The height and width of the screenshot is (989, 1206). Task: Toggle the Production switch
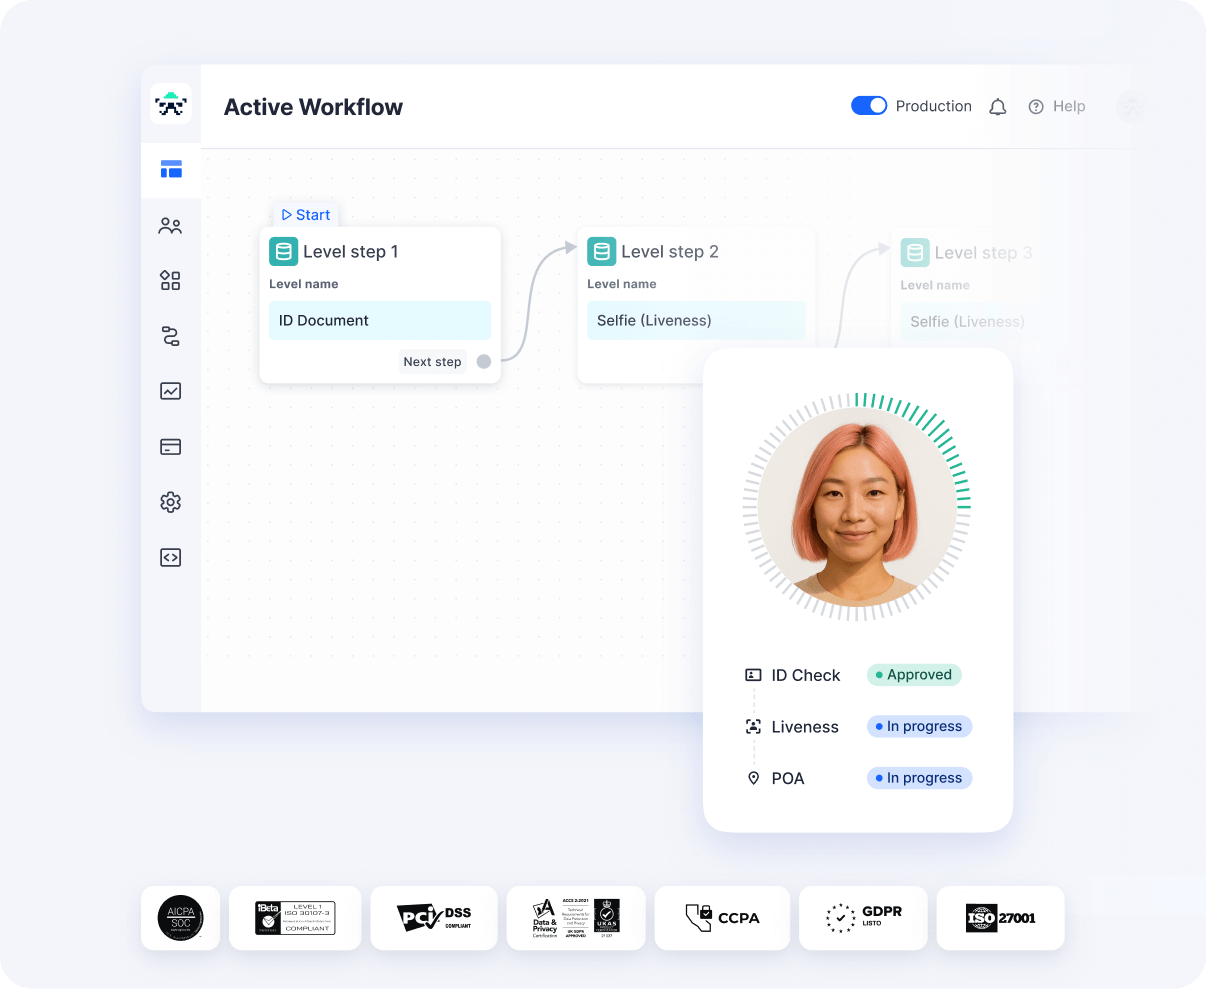click(869, 106)
